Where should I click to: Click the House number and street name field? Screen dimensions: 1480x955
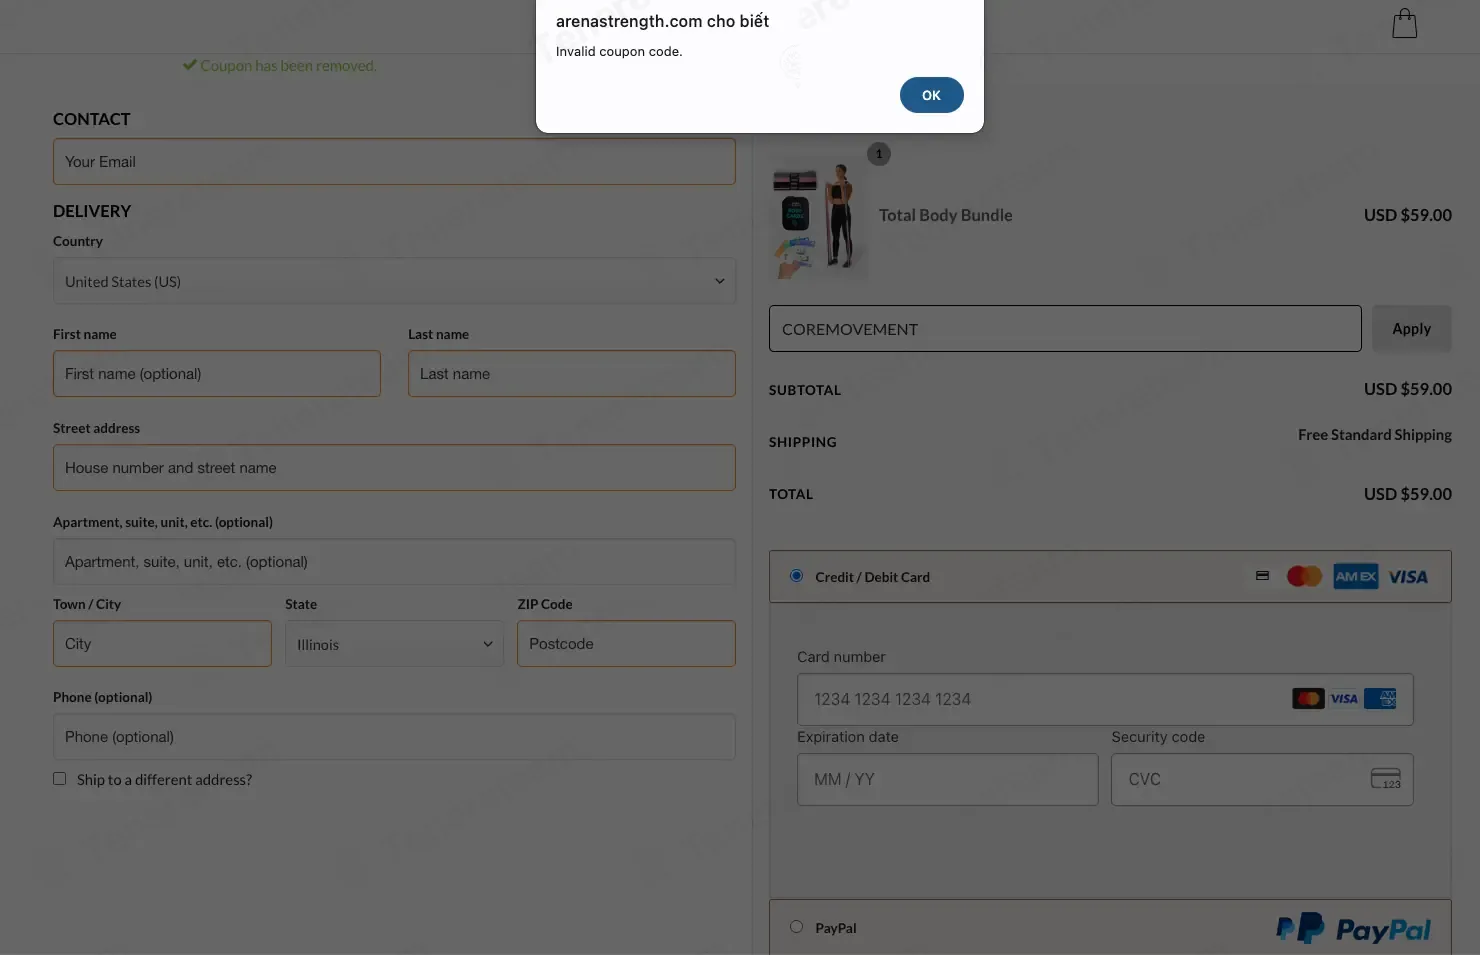[x=394, y=467]
